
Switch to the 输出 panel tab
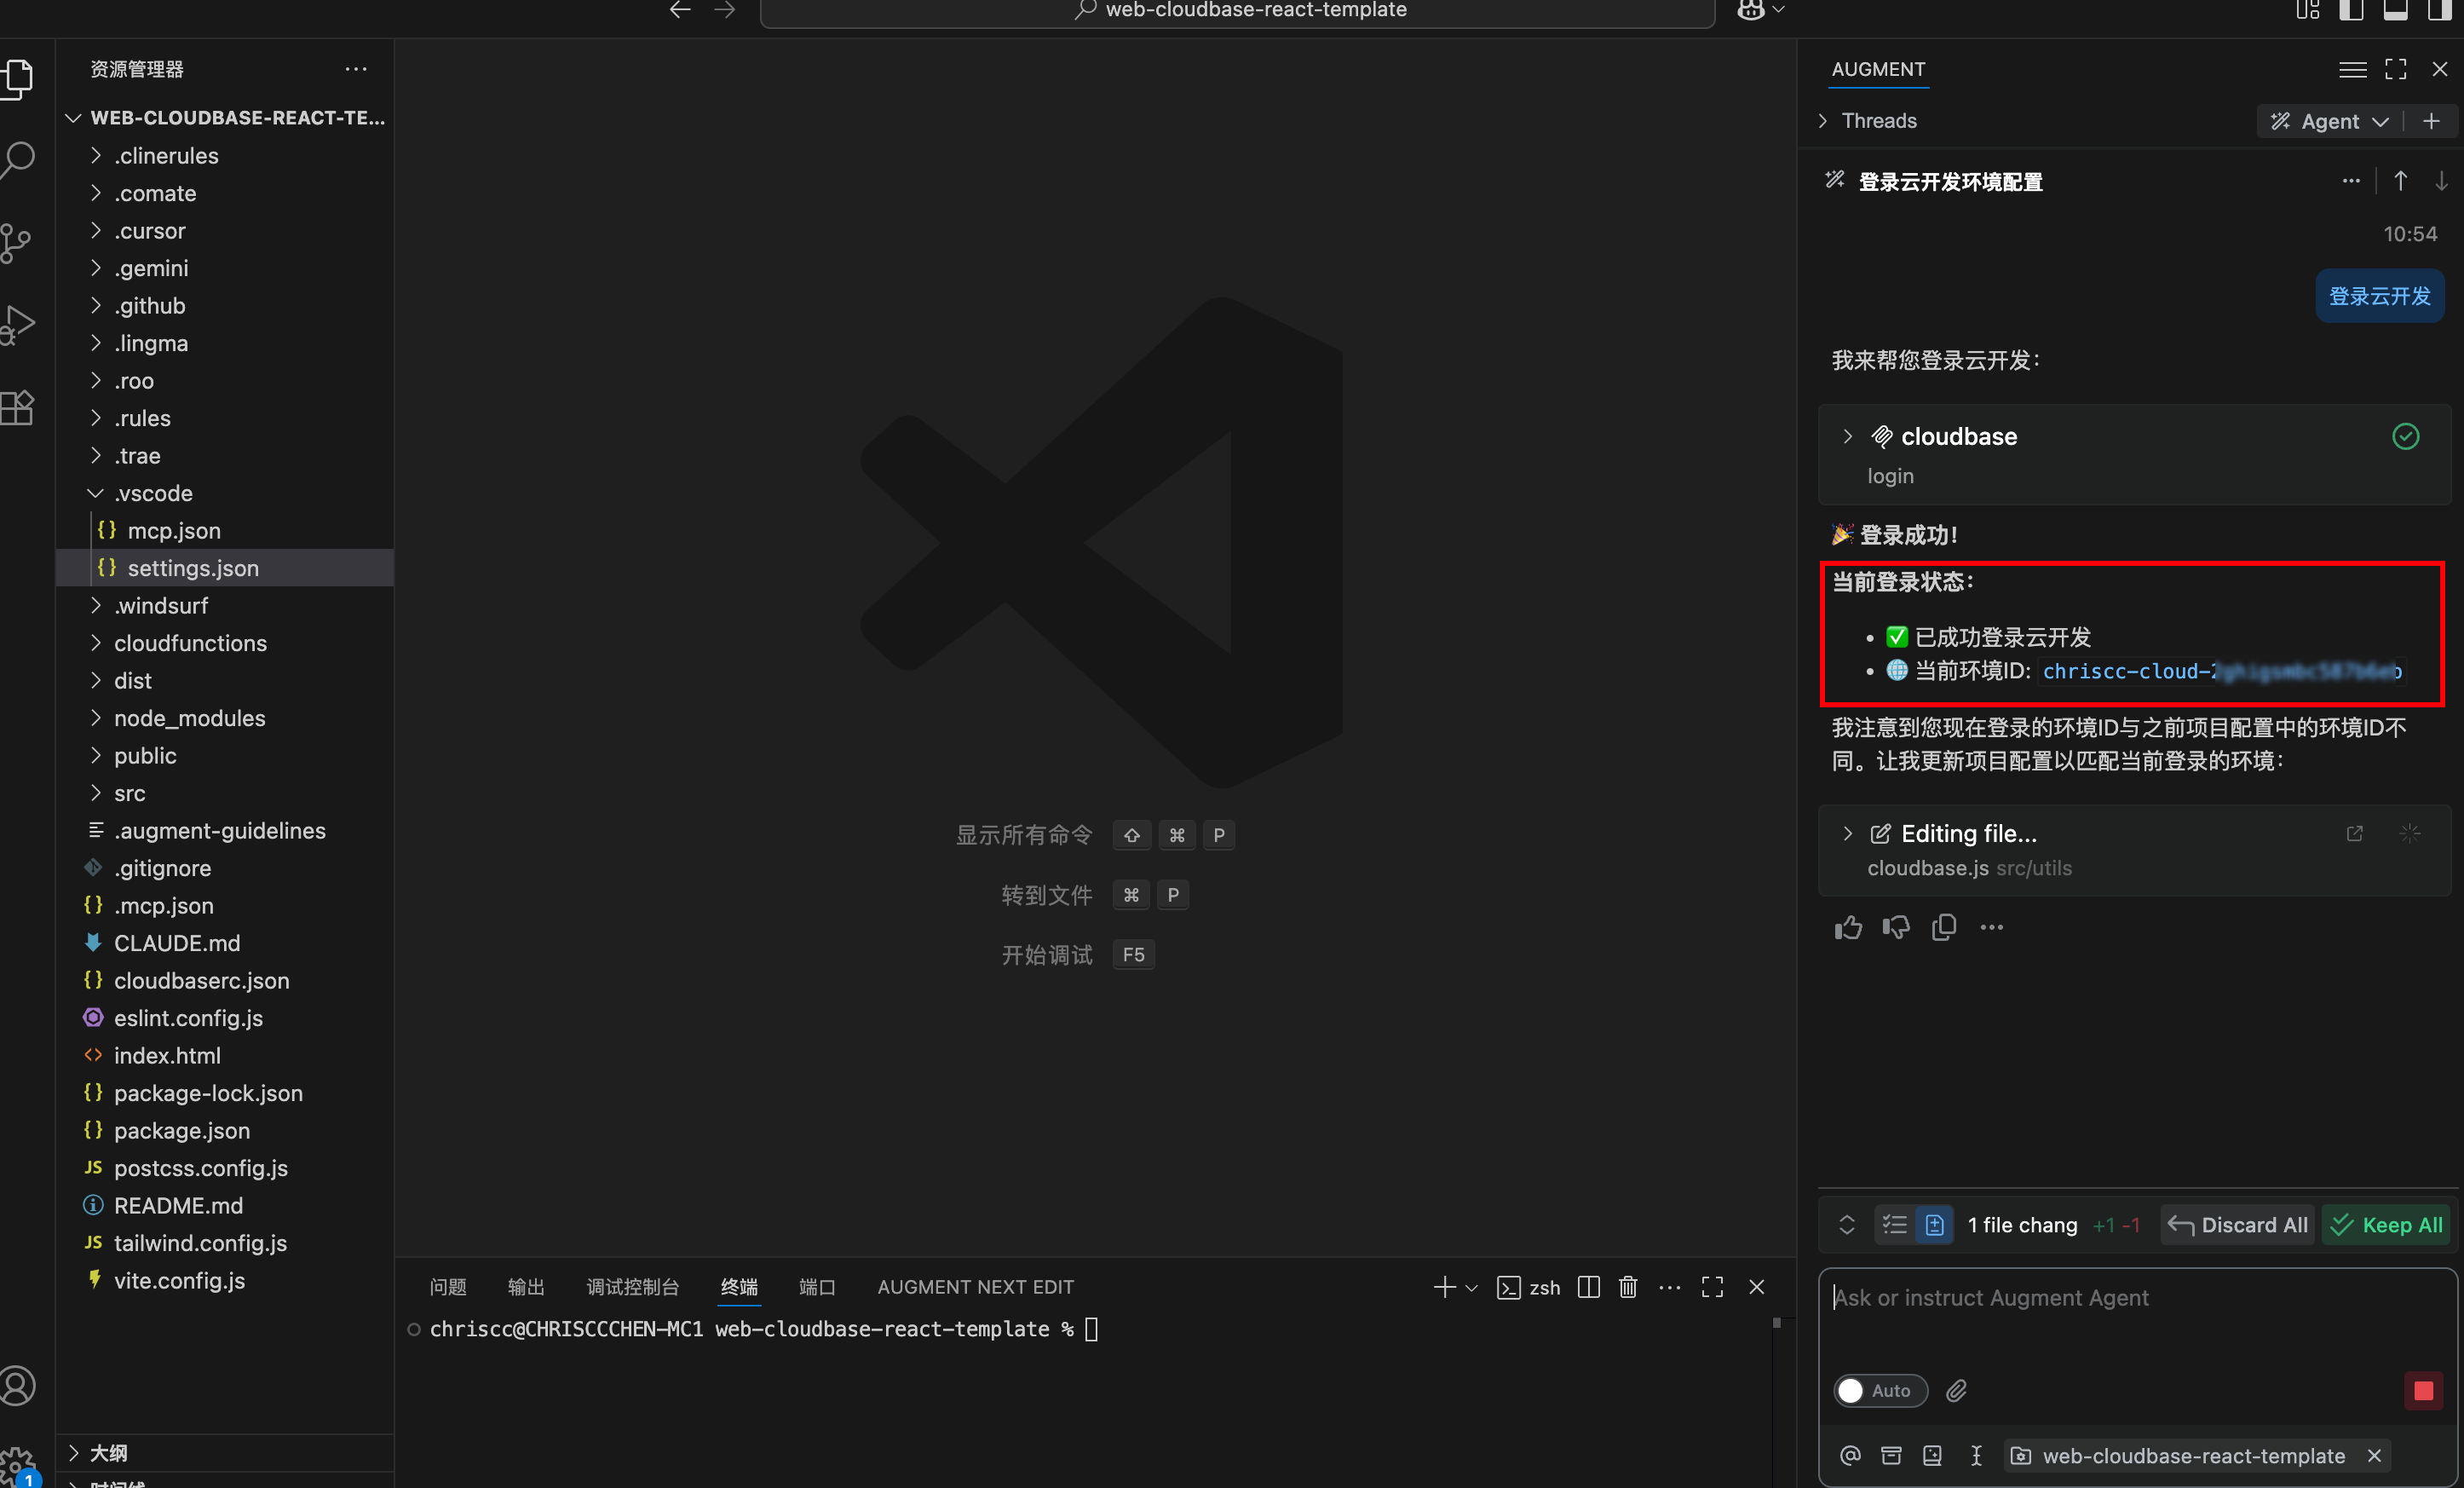click(526, 1287)
